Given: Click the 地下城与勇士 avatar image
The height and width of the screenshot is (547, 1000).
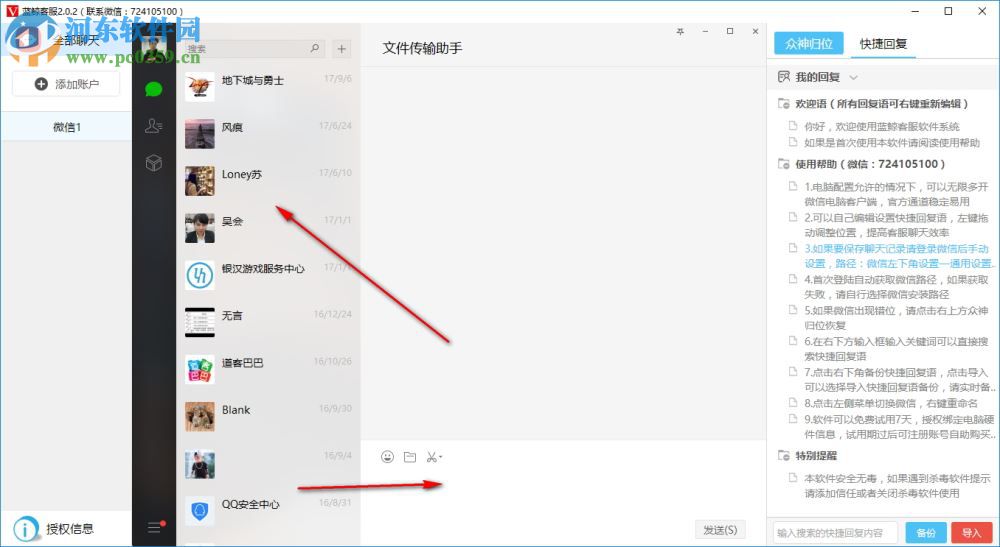Looking at the screenshot, I should [200, 86].
